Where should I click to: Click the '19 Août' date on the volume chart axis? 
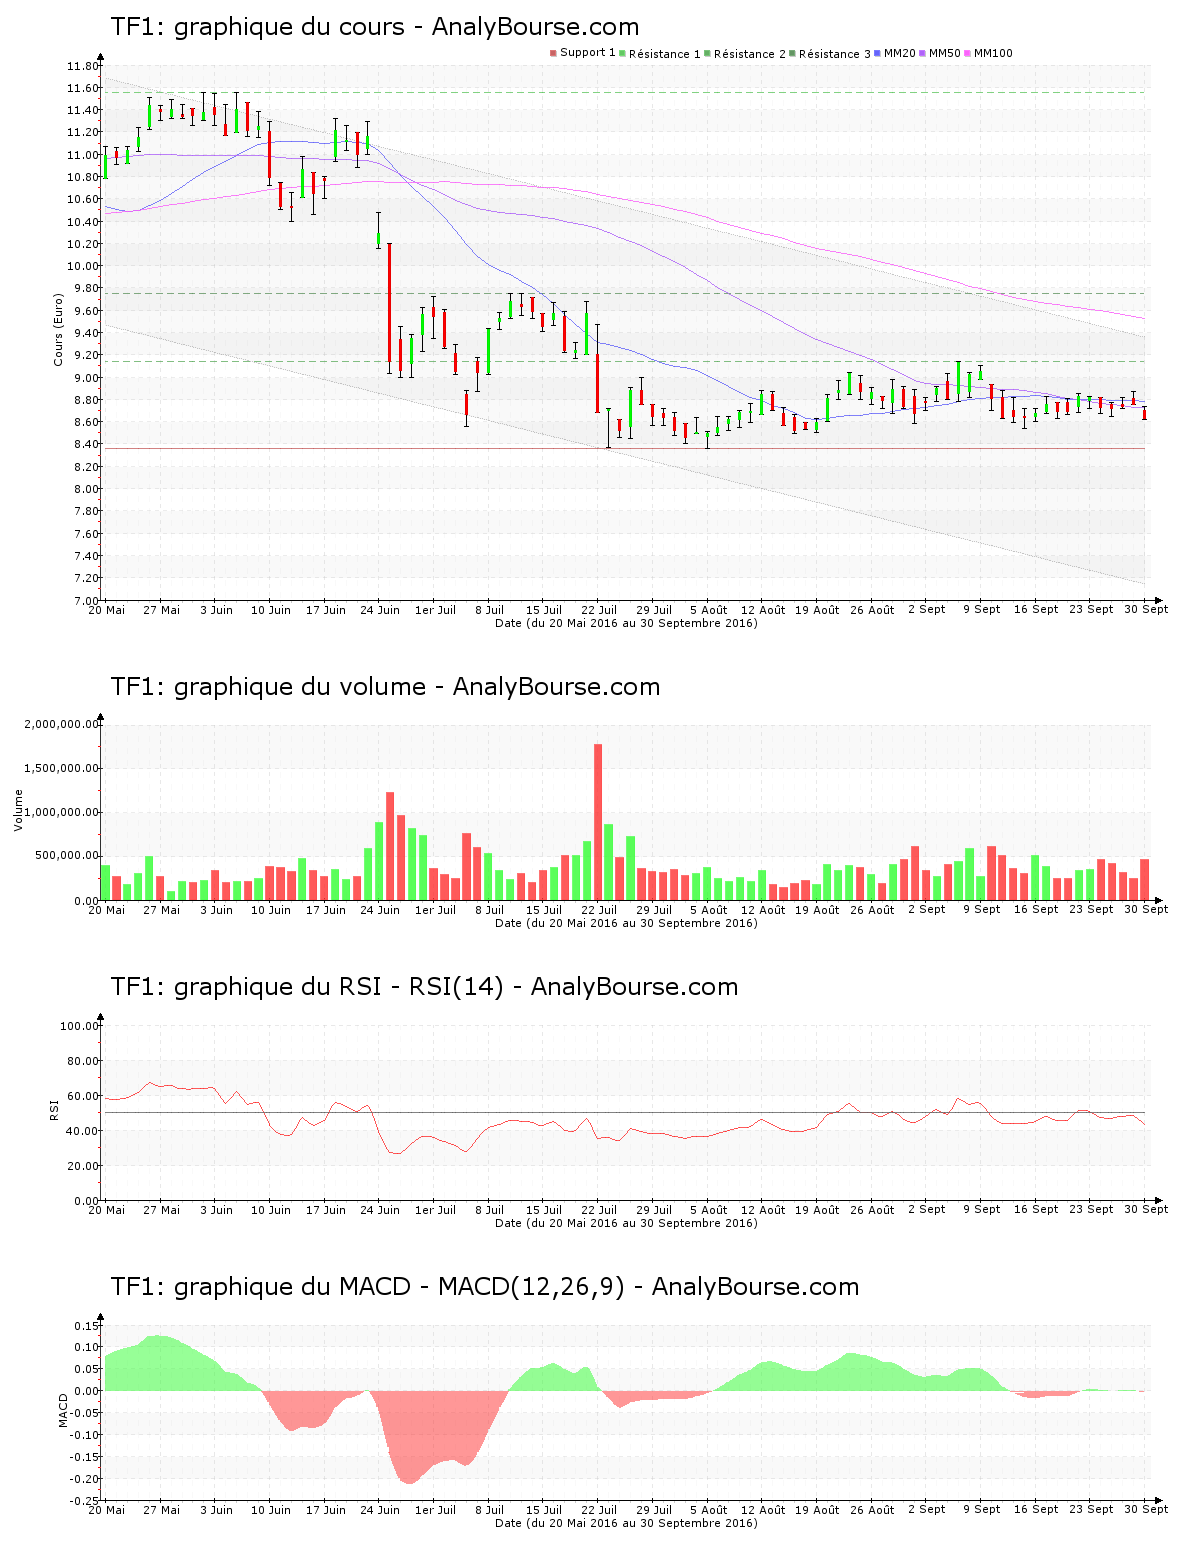(x=818, y=910)
